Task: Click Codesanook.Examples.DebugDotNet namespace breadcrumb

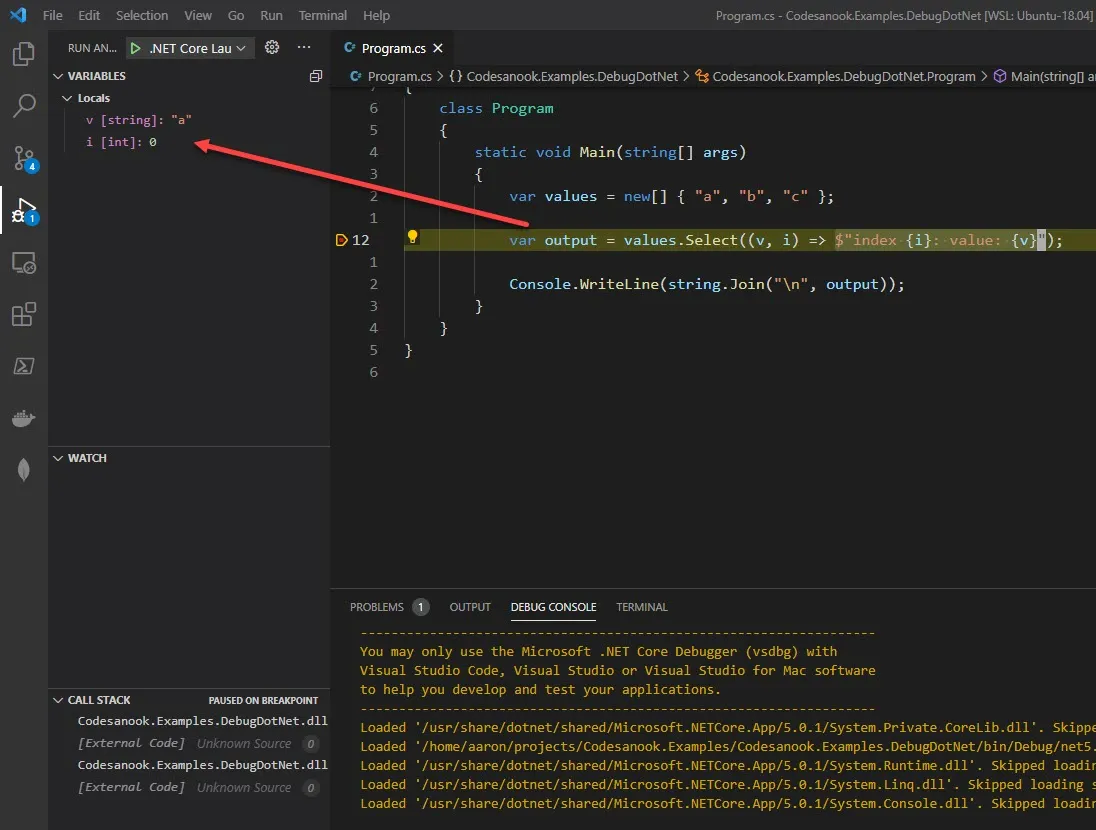Action: pyautogui.click(x=572, y=76)
